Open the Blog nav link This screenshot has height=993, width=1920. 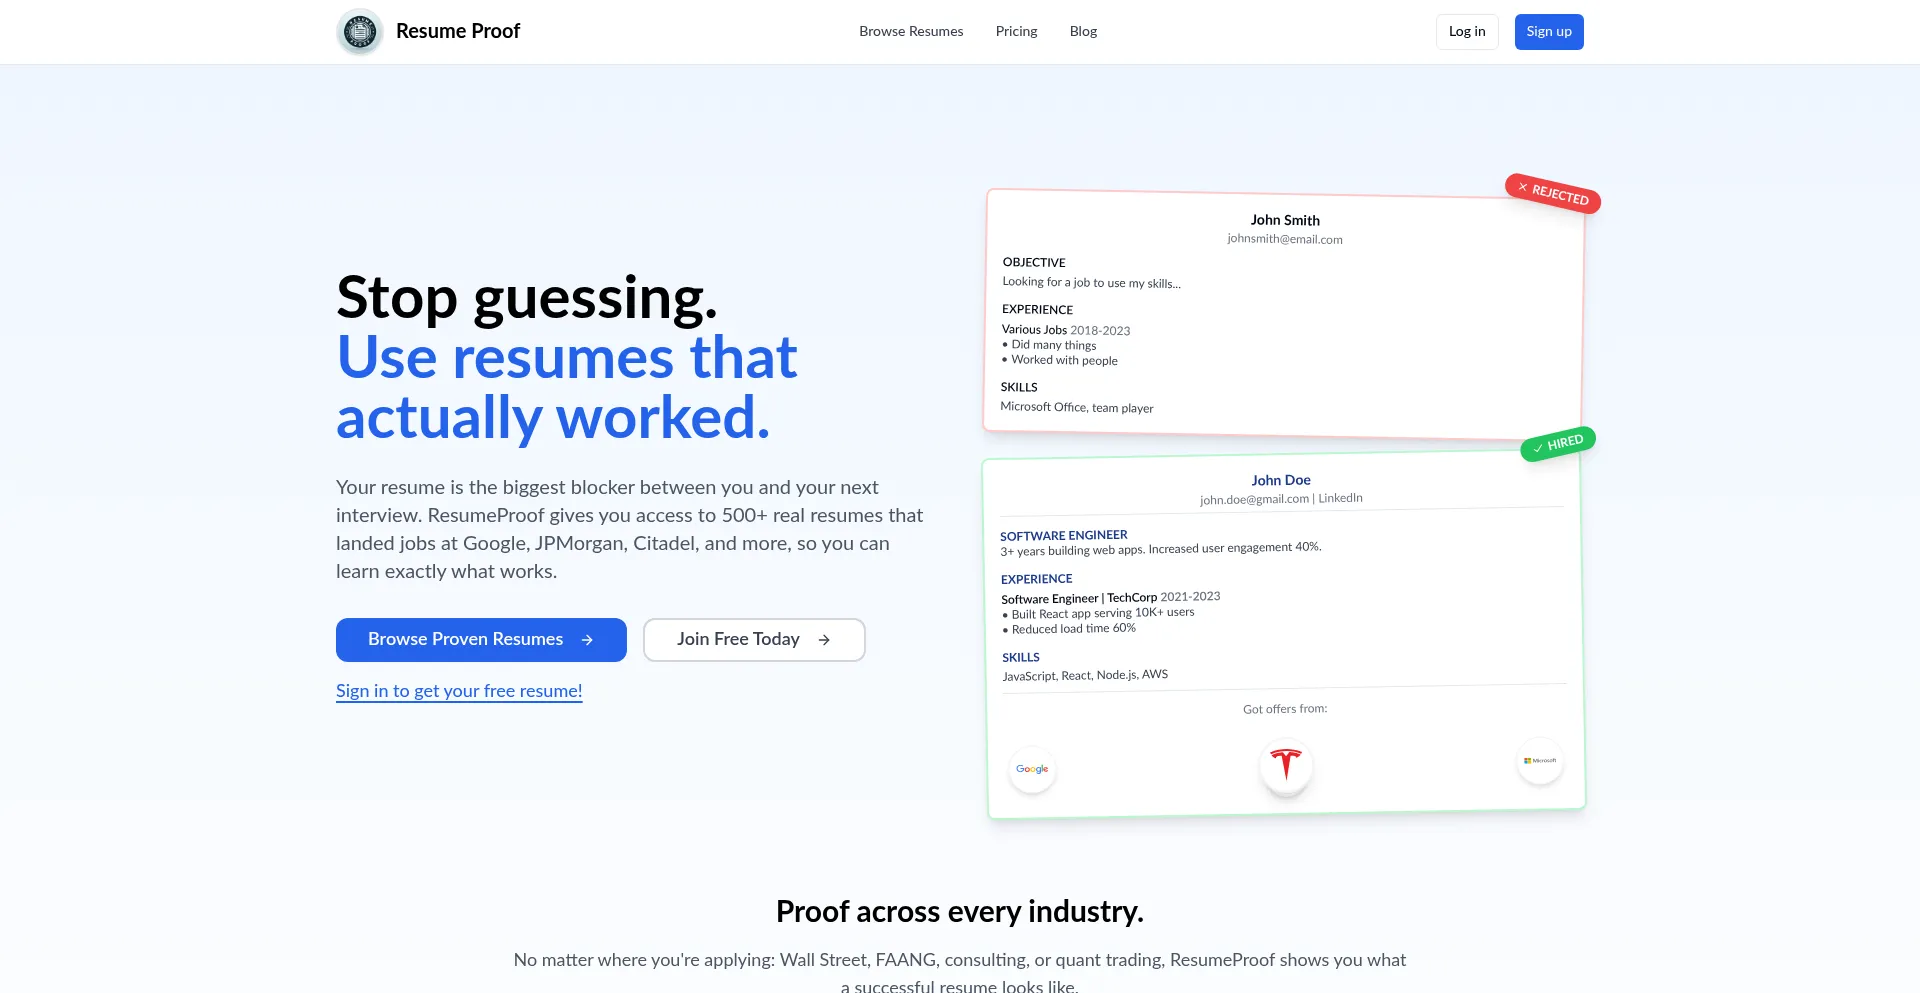[x=1083, y=32]
